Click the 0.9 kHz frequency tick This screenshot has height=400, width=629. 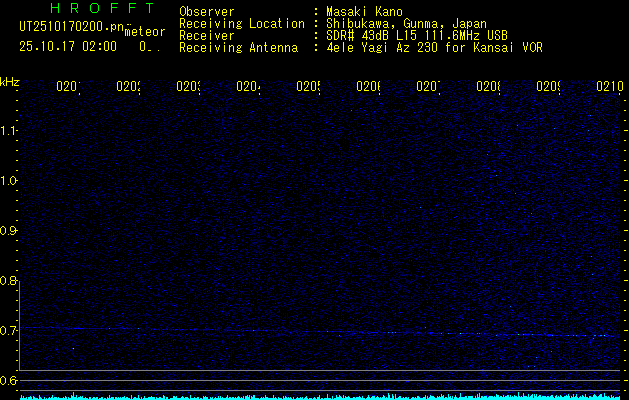pyautogui.click(x=9, y=230)
